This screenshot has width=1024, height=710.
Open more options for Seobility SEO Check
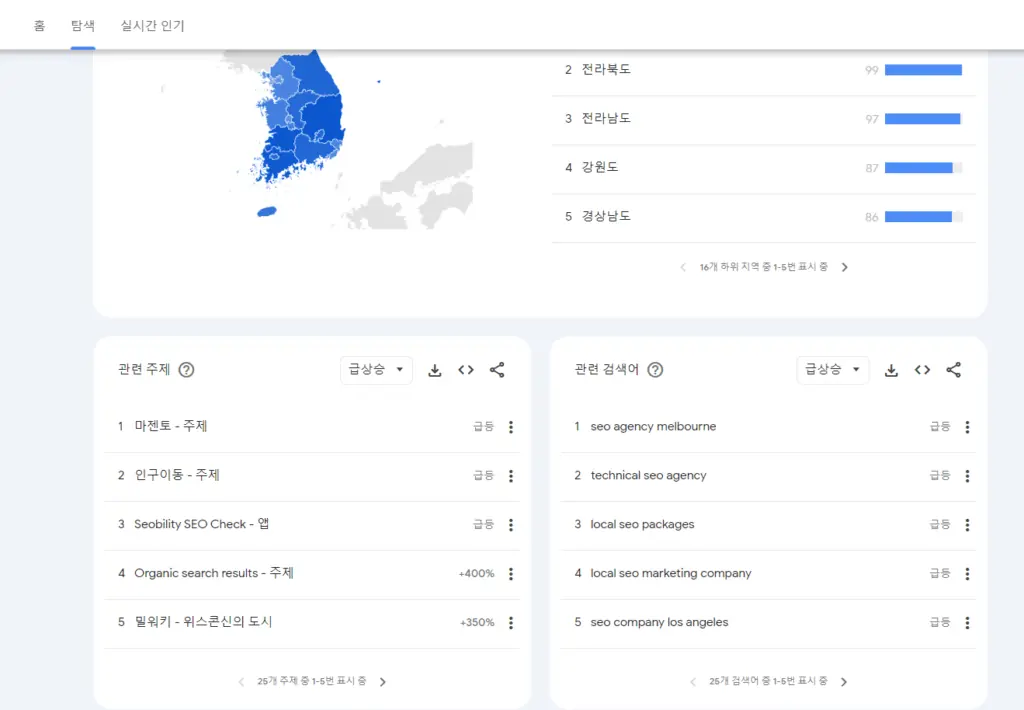tap(511, 525)
